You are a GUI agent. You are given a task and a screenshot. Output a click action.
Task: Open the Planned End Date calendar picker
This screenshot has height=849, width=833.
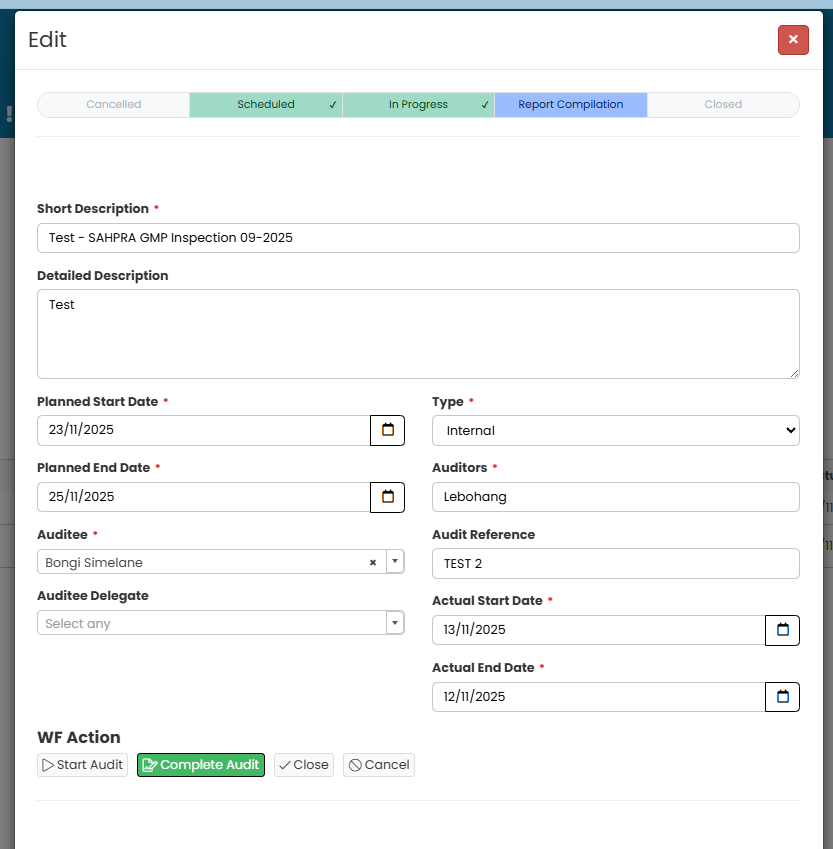387,497
